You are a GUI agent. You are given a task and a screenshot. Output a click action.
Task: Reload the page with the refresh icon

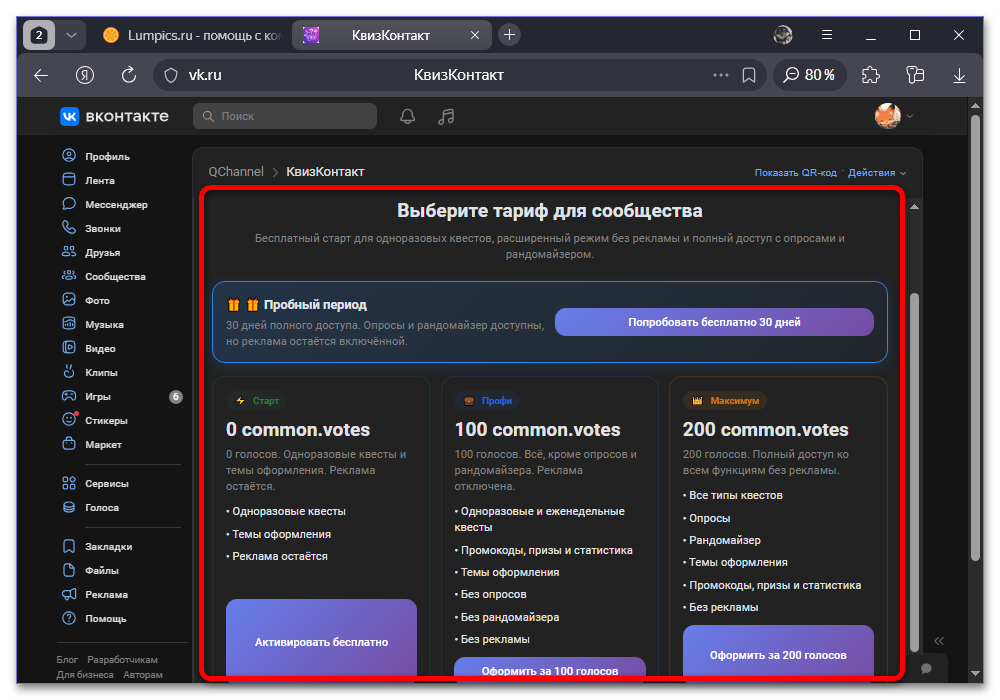point(129,75)
